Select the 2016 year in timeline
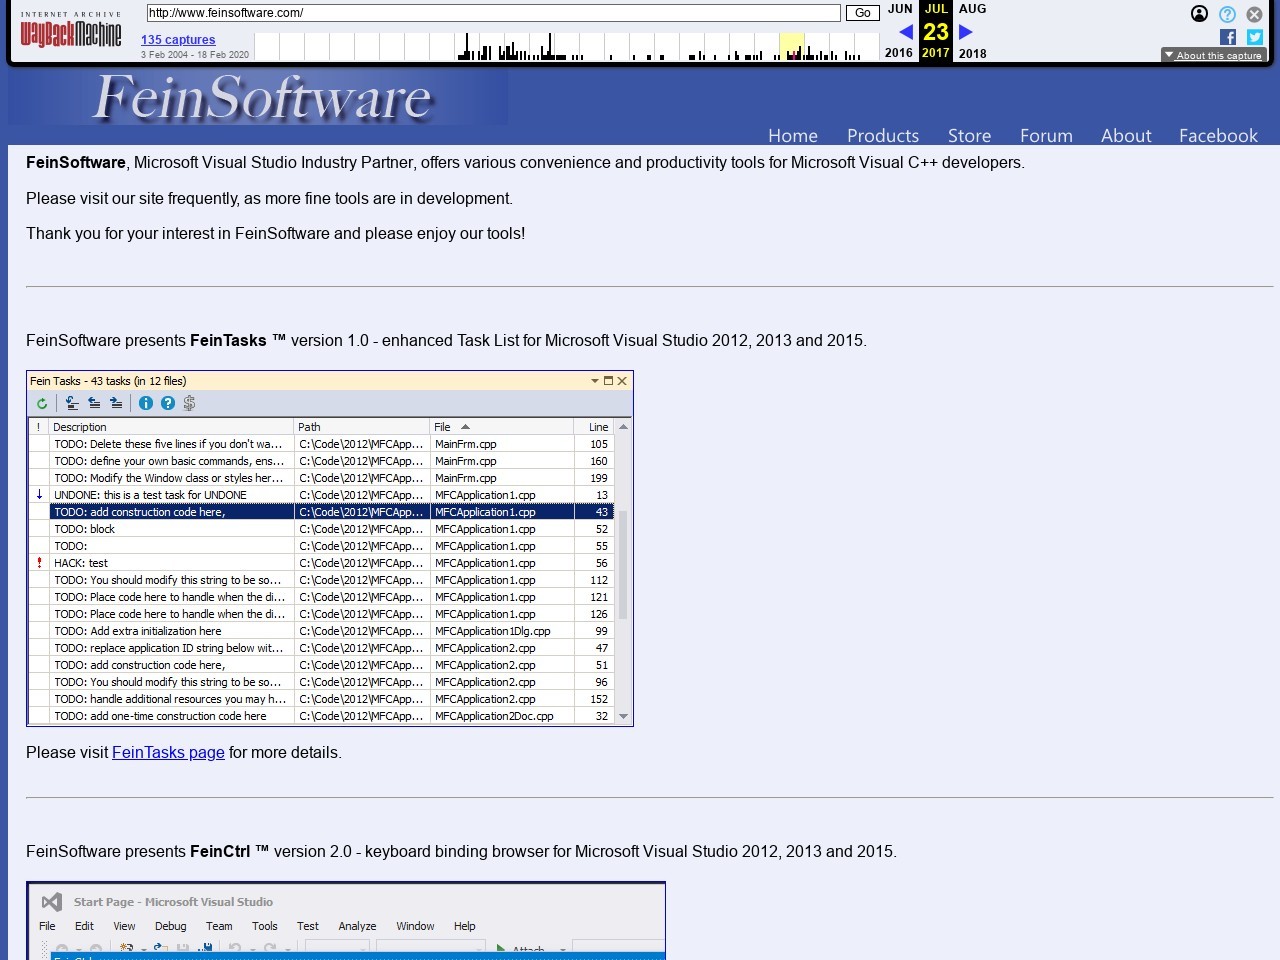 [x=898, y=53]
